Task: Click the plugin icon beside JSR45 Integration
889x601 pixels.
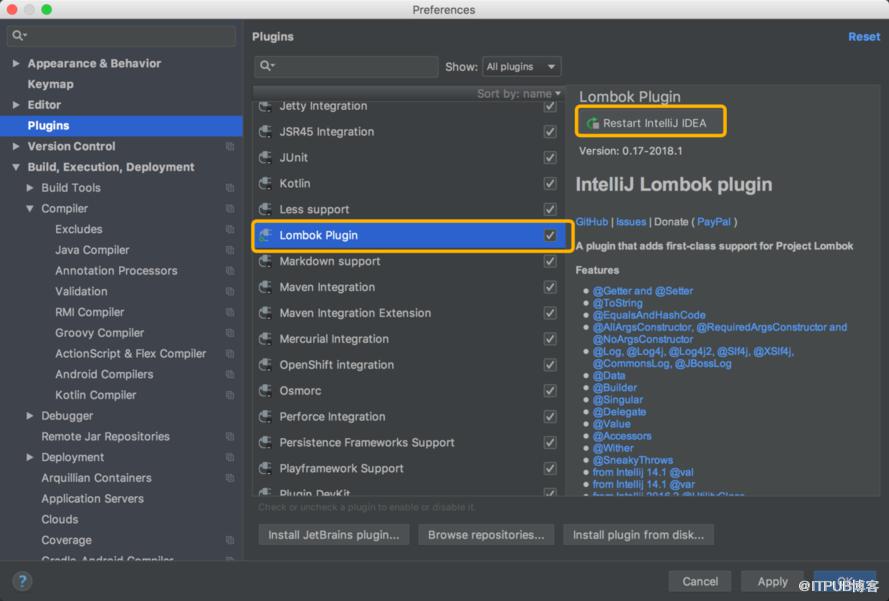Action: (x=265, y=132)
